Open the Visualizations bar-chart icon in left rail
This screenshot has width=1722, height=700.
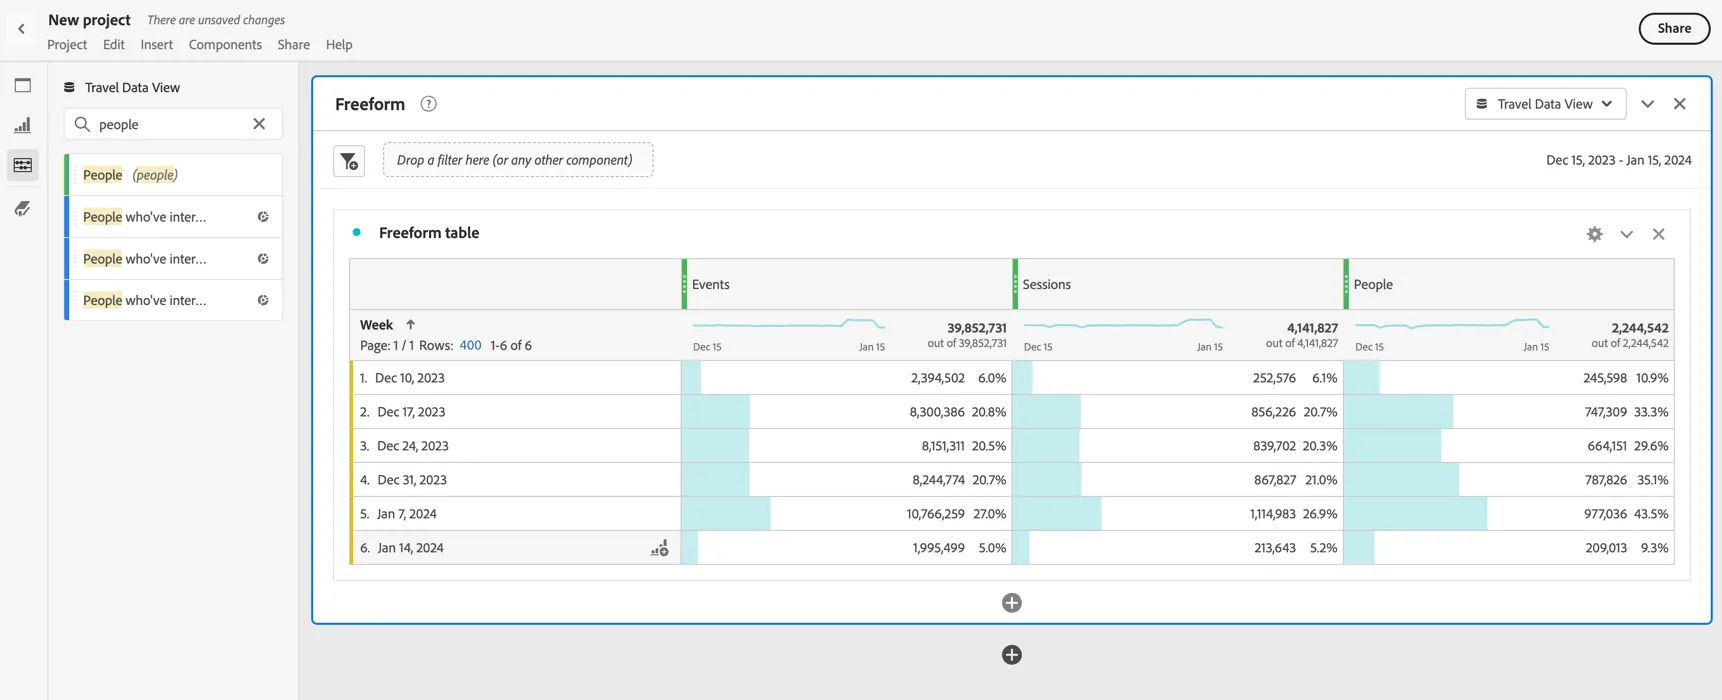(x=23, y=125)
